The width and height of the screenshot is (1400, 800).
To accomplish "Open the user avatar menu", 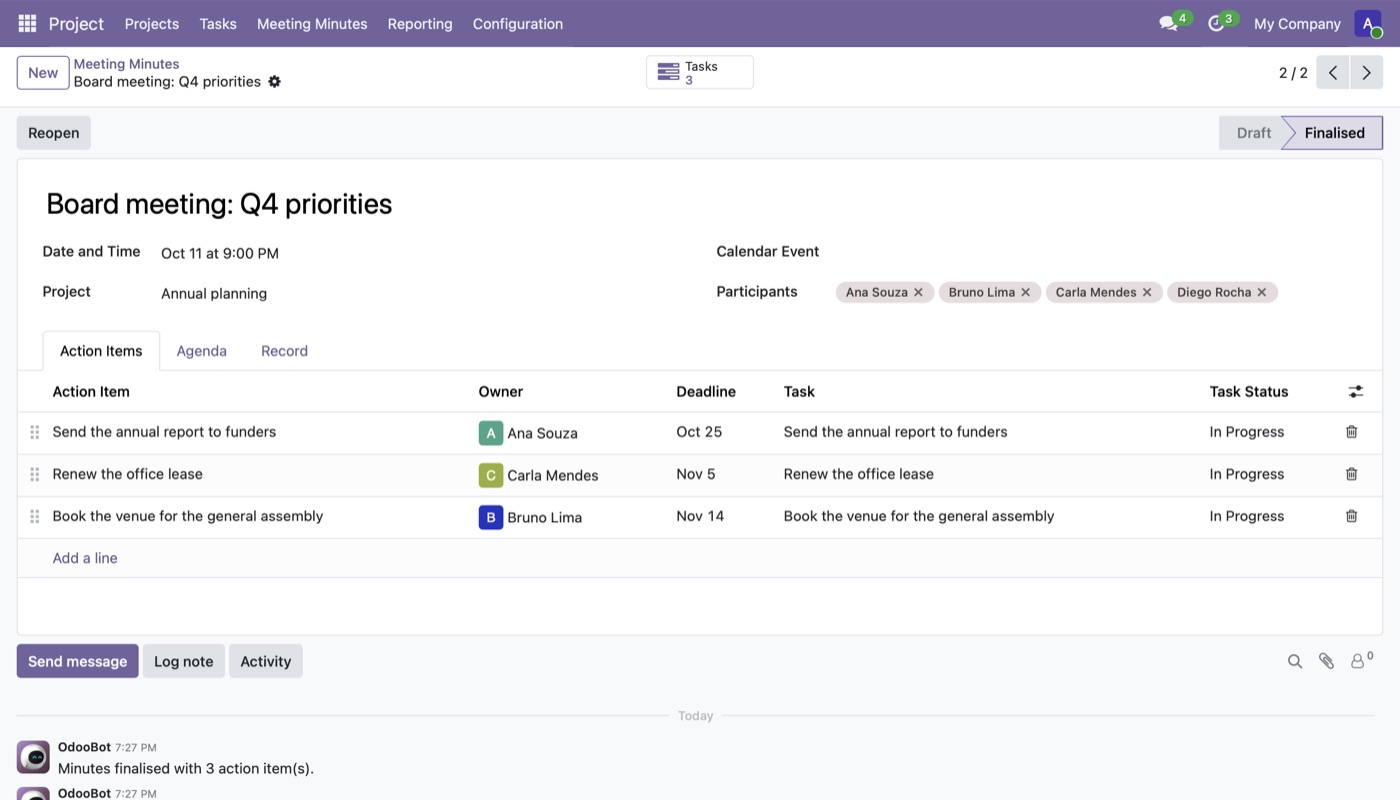I will coord(1367,23).
